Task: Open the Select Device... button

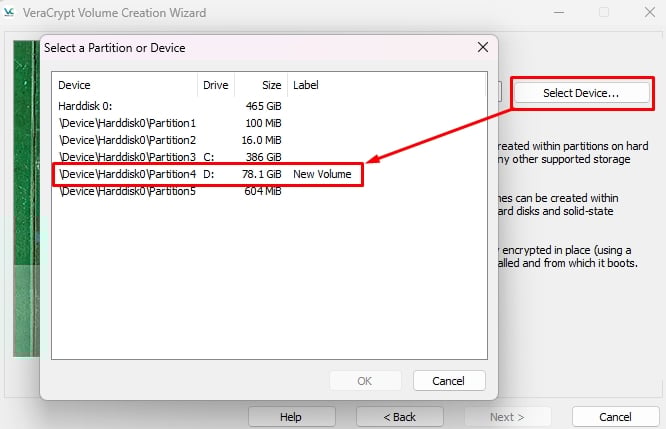Action: tap(581, 93)
